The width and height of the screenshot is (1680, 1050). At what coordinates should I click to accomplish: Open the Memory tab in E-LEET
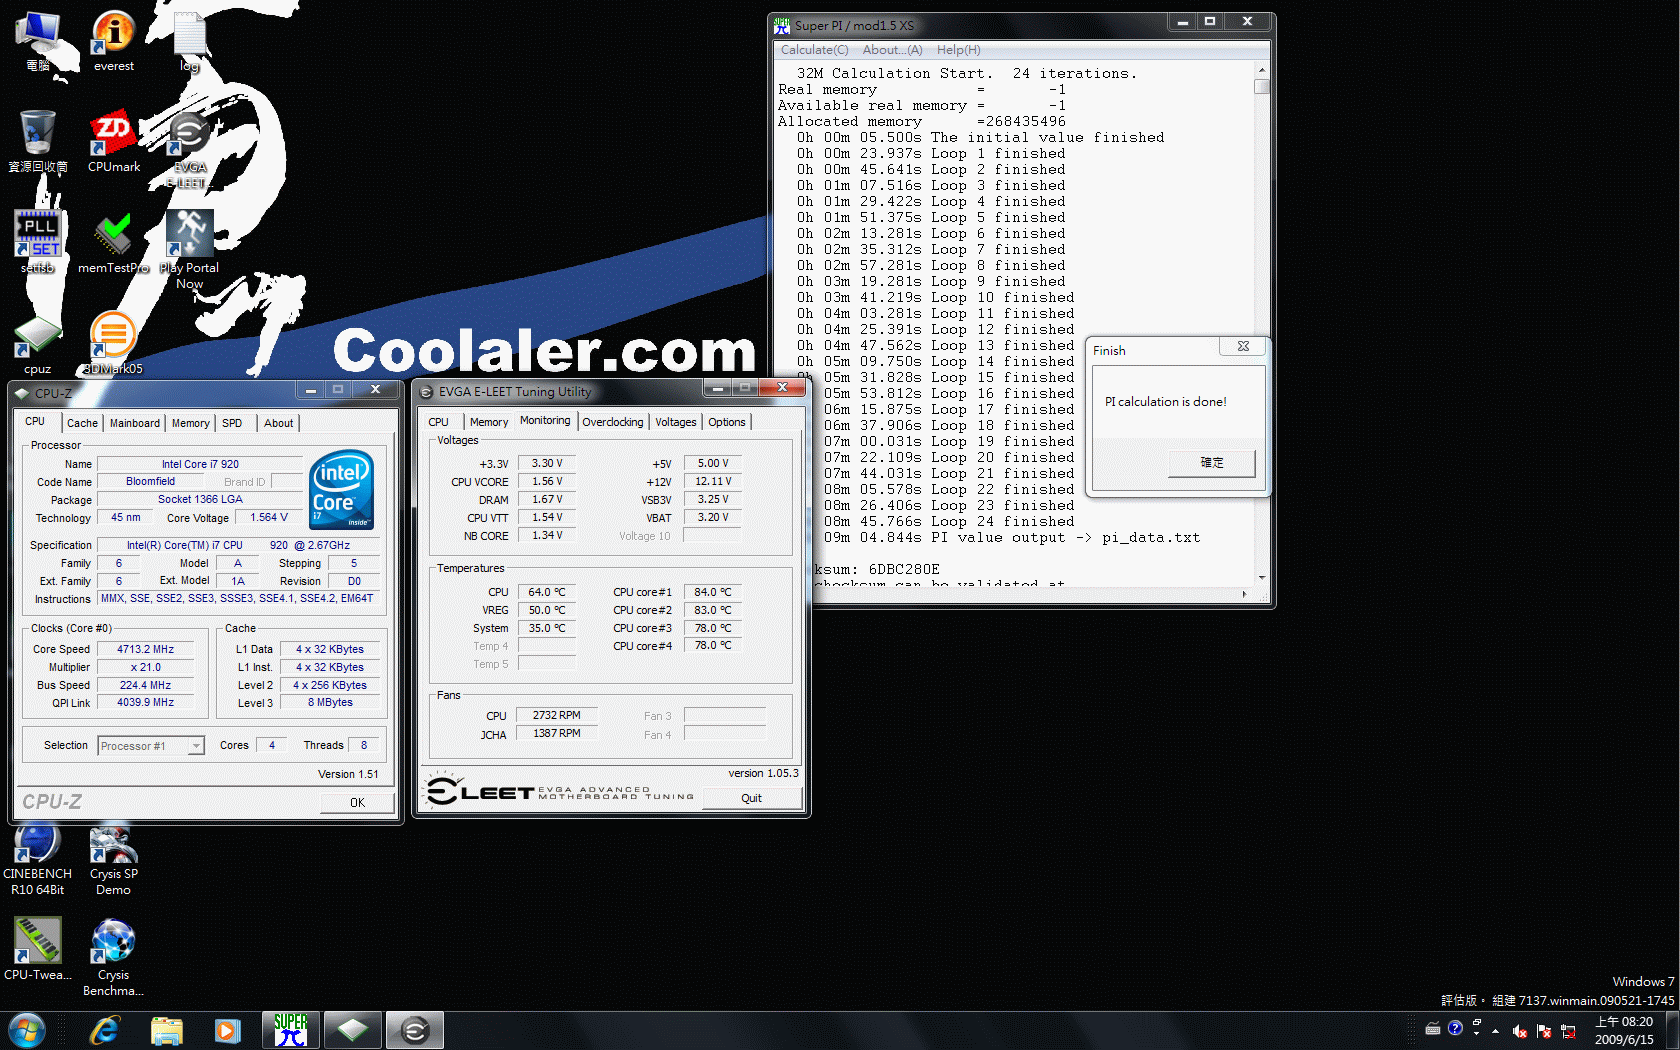point(489,422)
